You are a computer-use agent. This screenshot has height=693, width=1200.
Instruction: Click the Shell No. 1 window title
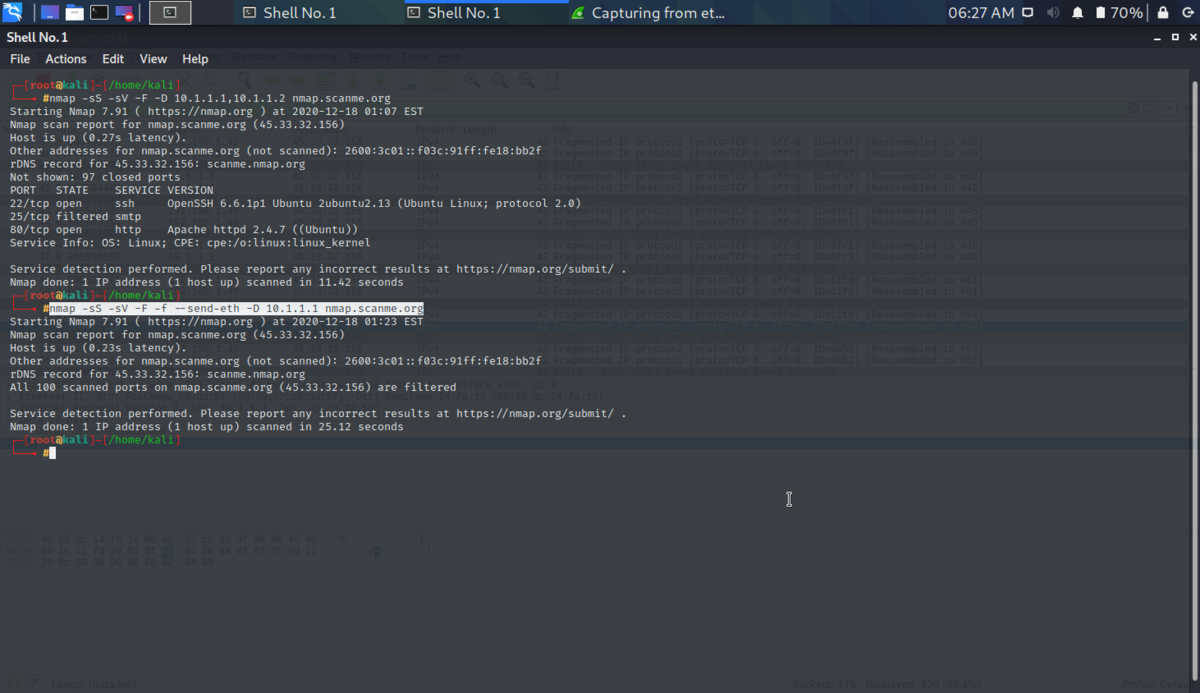point(37,37)
